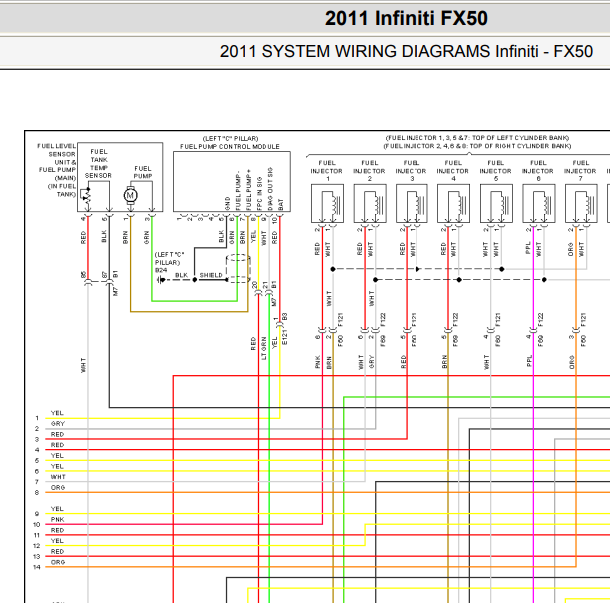Select the Fuel Injector 5 coil symbol
This screenshot has height=603, width=610.
(x=505, y=204)
